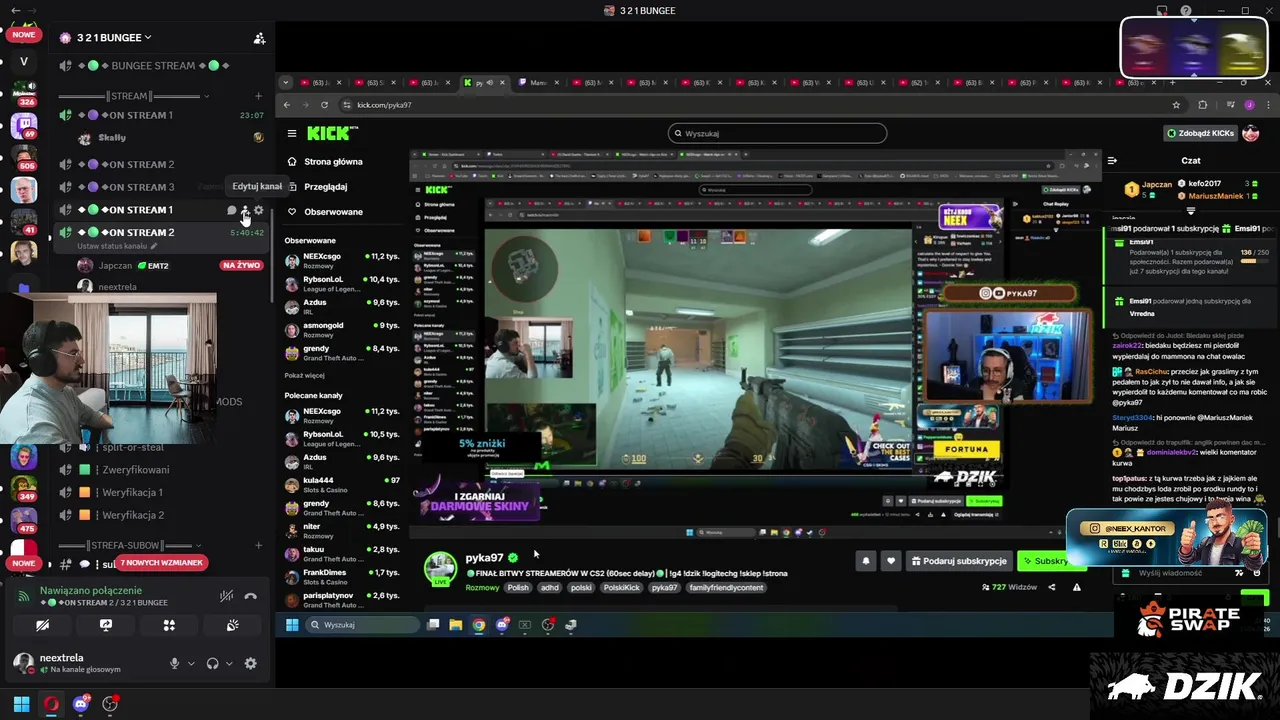The height and width of the screenshot is (720, 1280).
Task: Open asmongold in followed channels
Action: tap(342, 329)
